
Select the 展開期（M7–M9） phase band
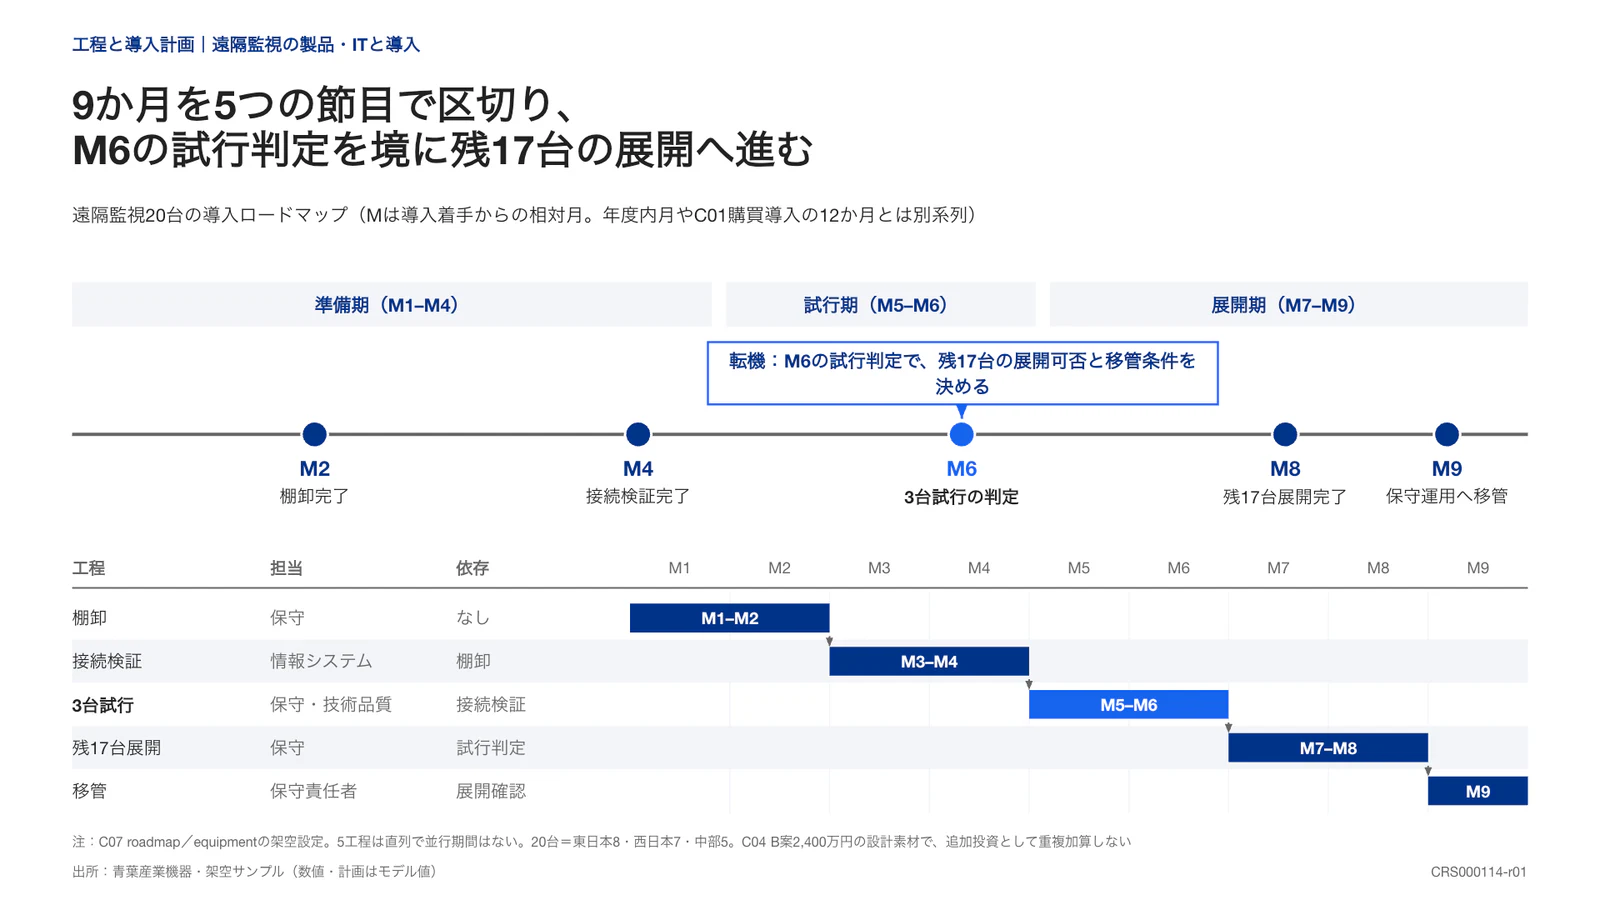(1288, 305)
